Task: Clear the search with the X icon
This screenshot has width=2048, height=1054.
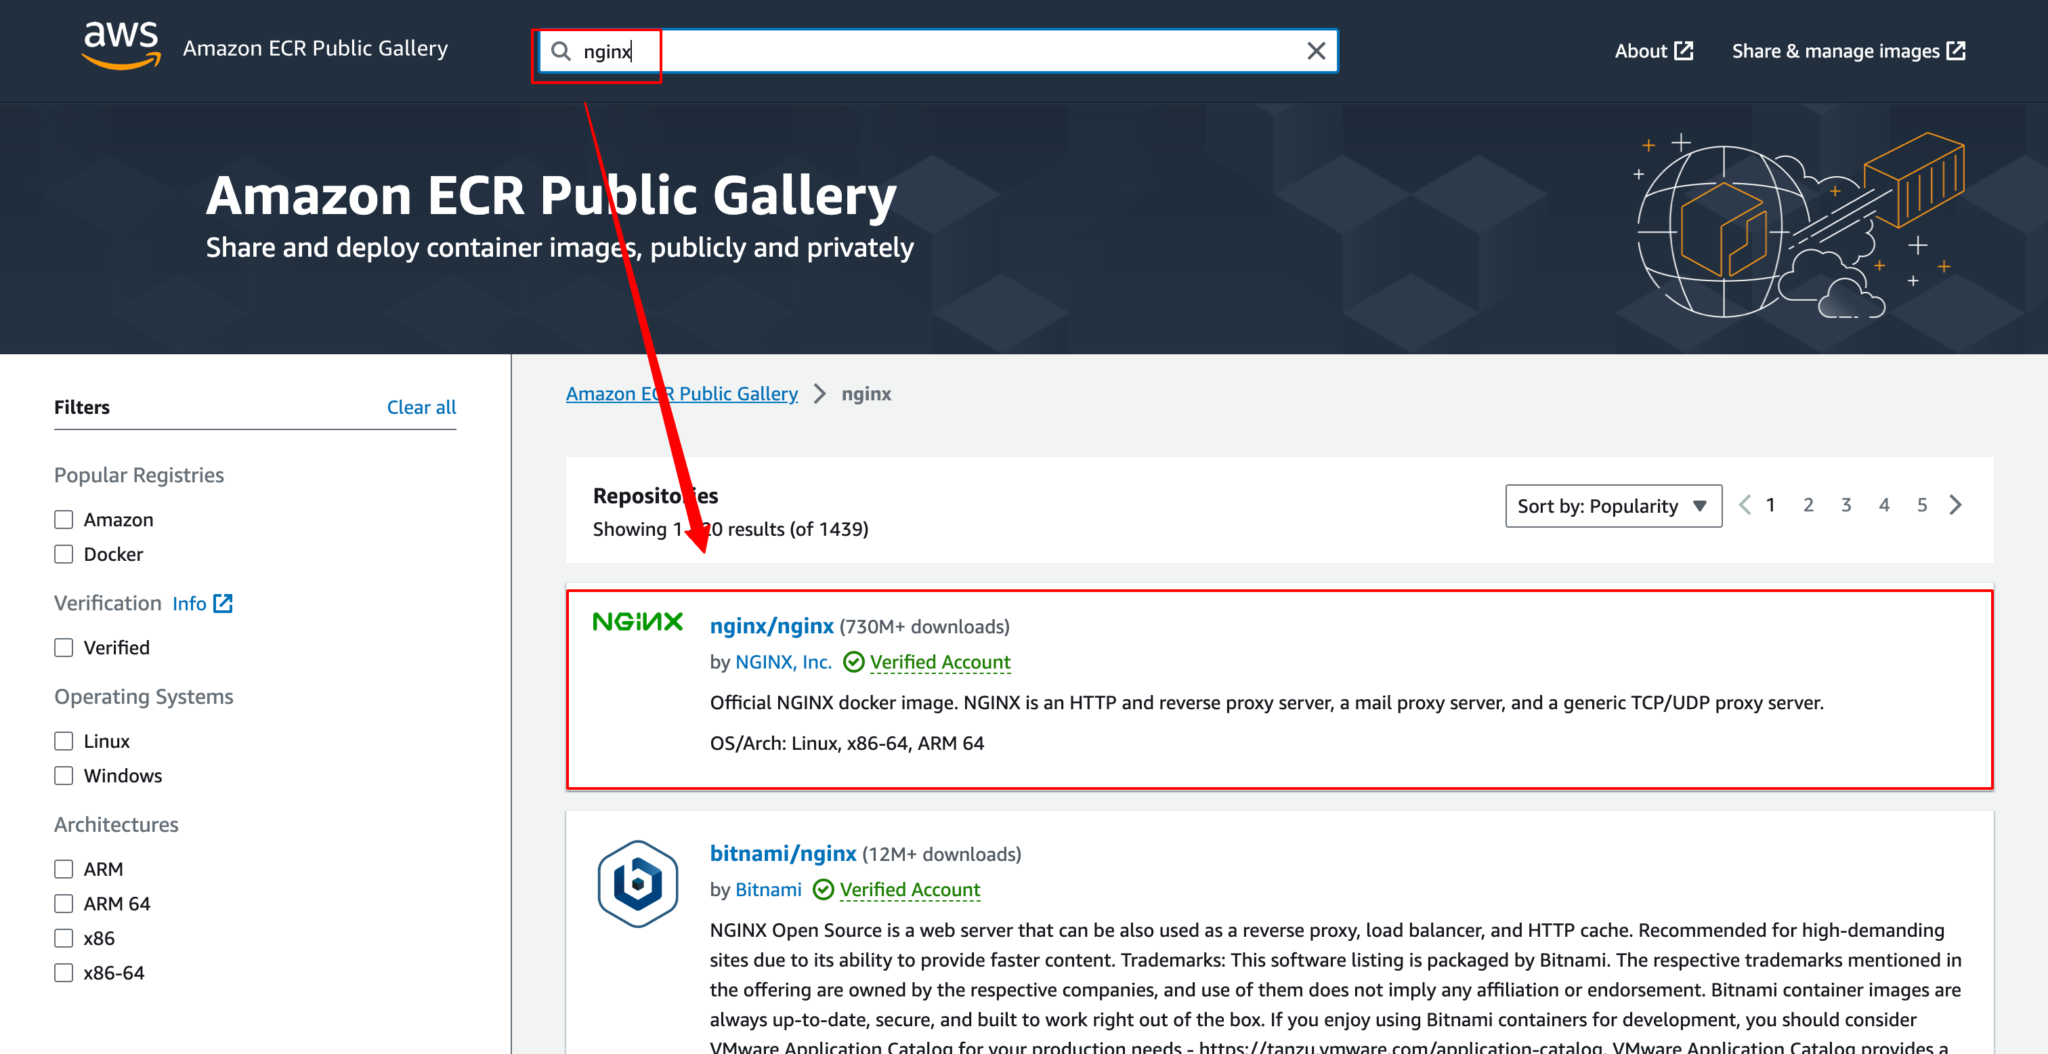Action: click(x=1316, y=51)
